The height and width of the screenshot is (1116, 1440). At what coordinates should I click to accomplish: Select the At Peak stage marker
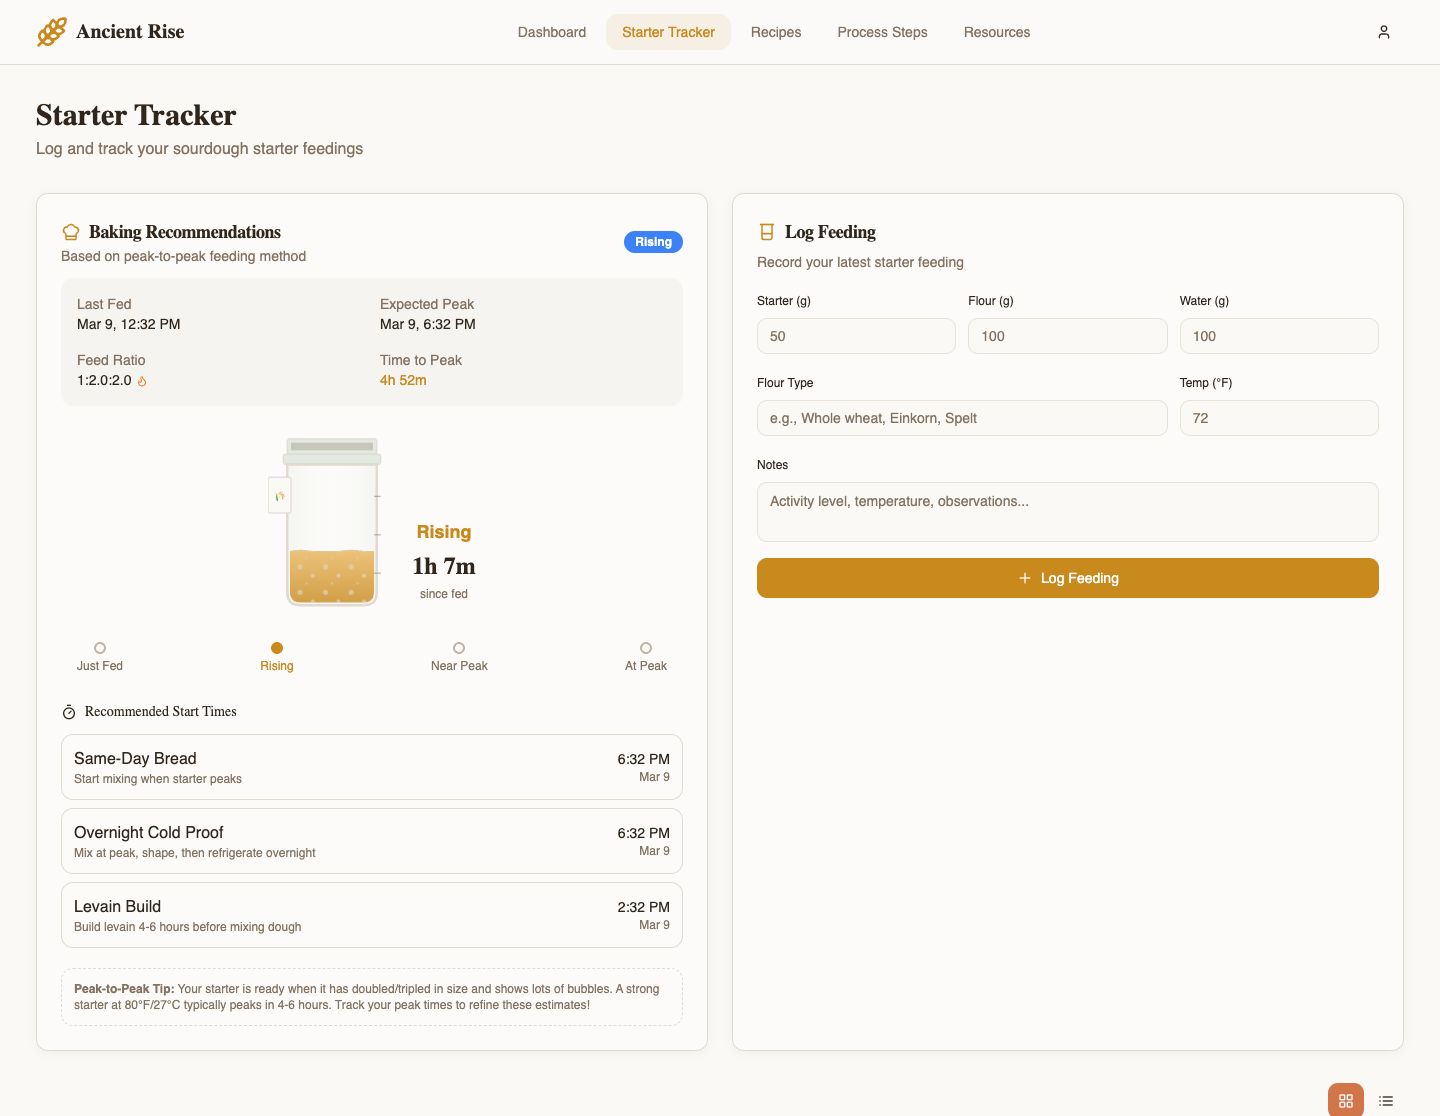[x=646, y=648]
